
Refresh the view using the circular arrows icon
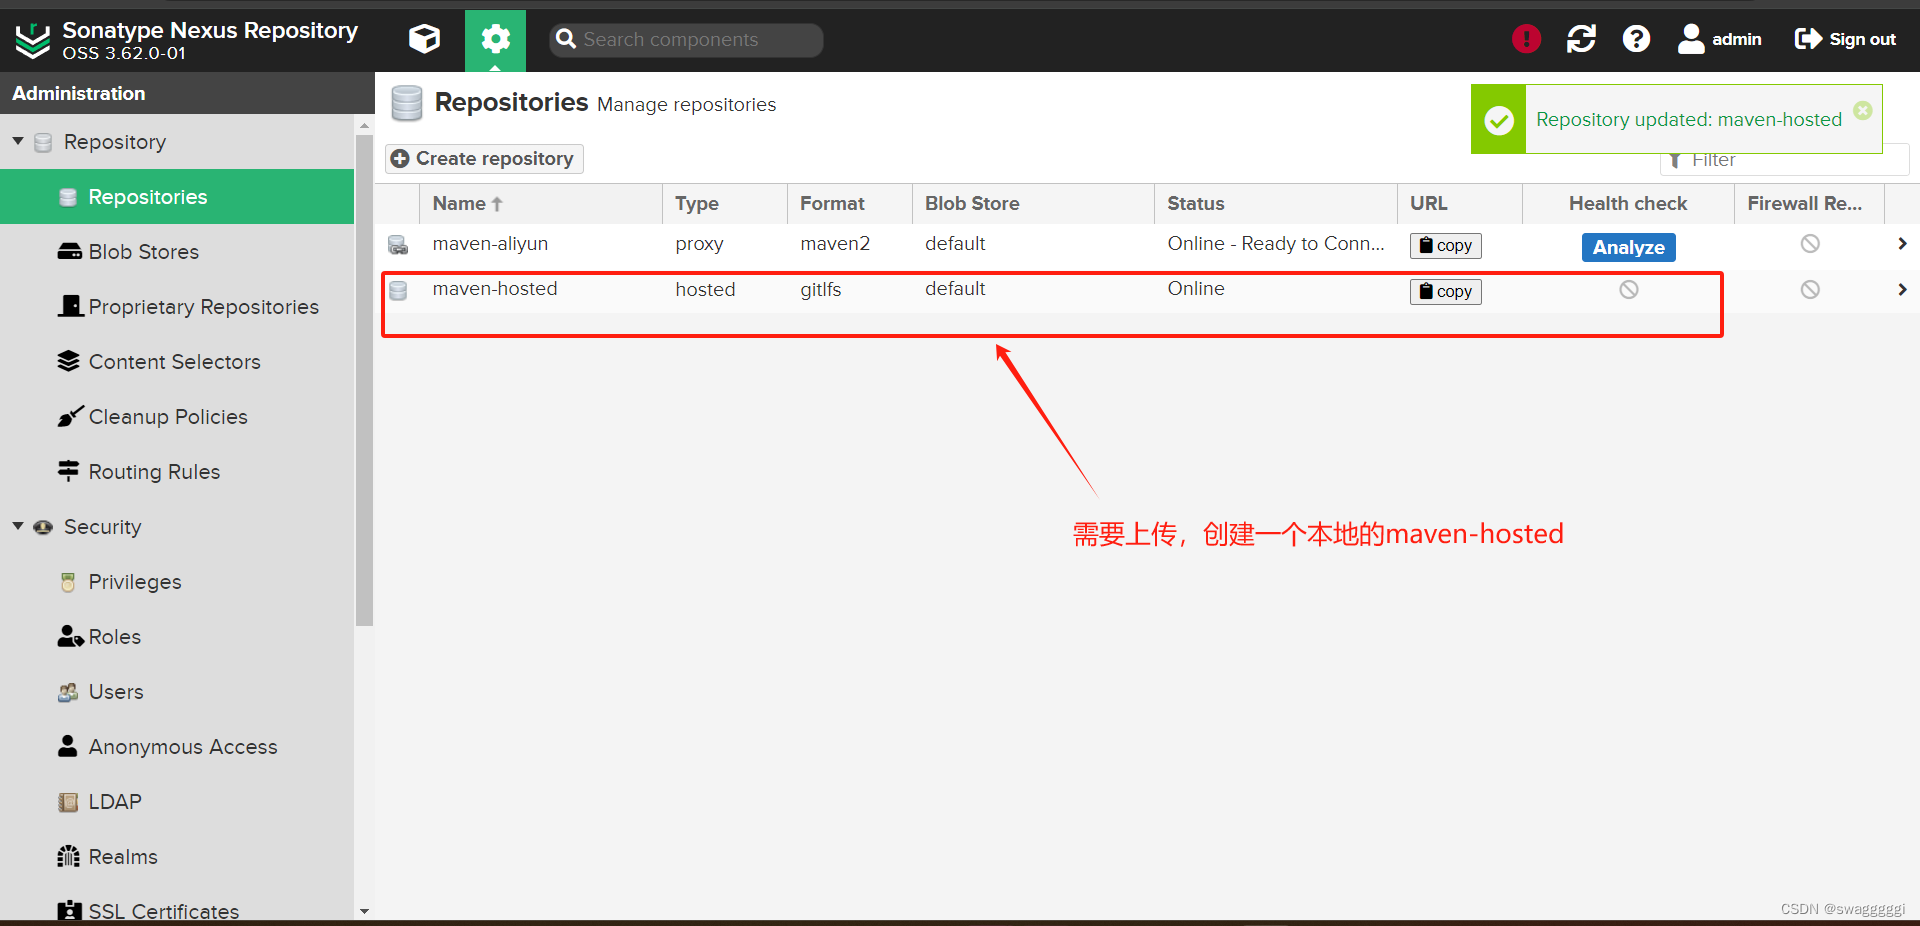point(1580,39)
